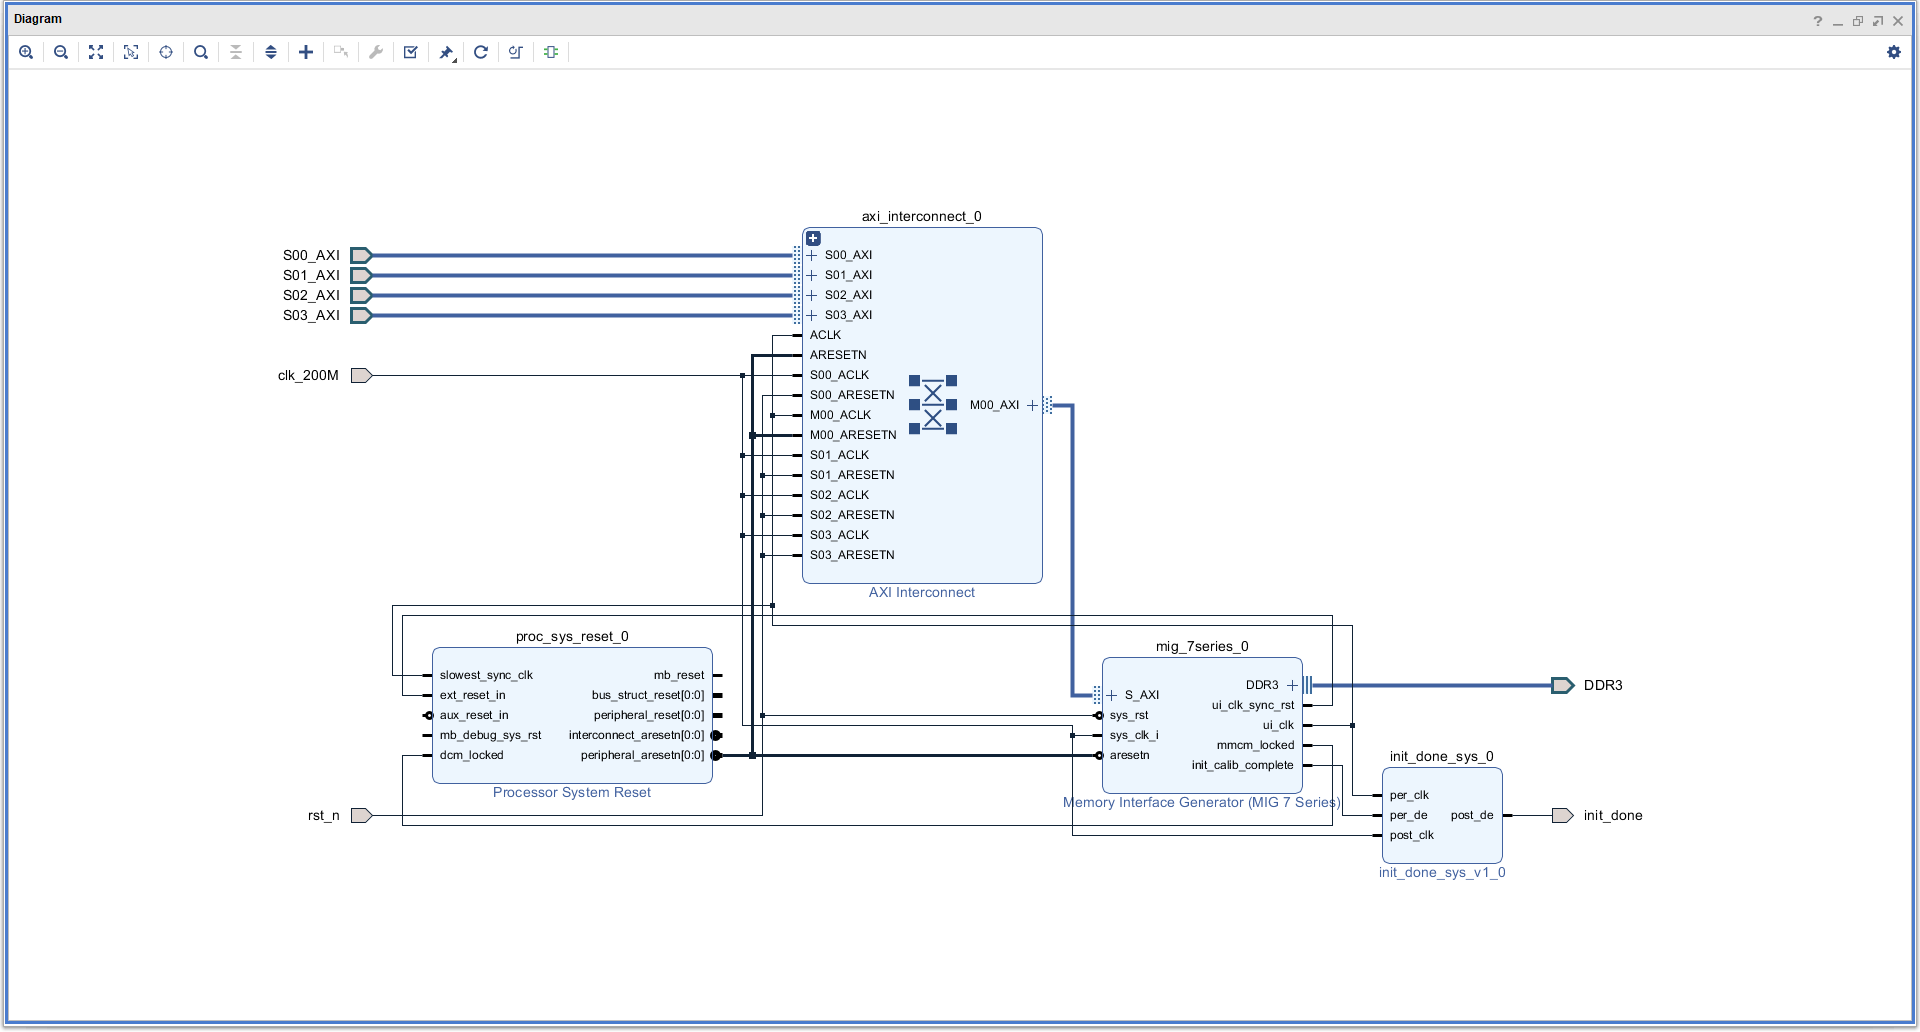Open the Pin options dropdown icon
The height and width of the screenshot is (1032, 1920).
coord(447,53)
